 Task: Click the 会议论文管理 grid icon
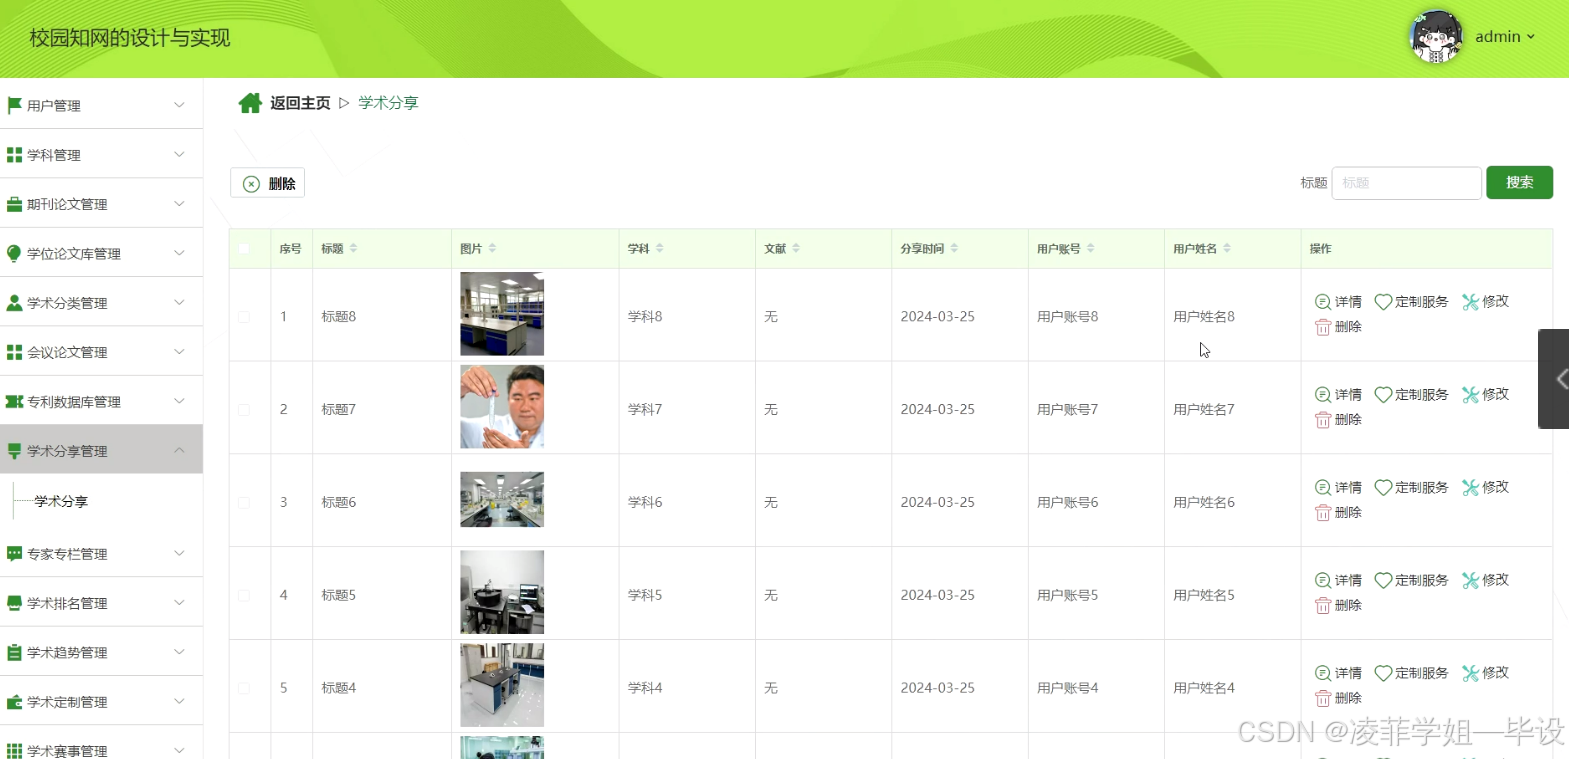point(14,352)
